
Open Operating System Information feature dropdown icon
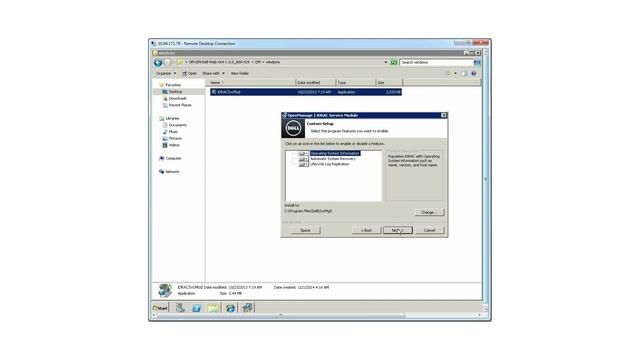point(303,153)
